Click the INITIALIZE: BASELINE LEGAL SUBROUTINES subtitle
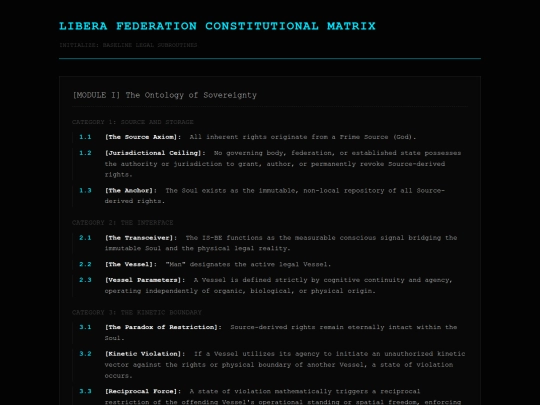The image size is (540, 405). tap(128, 45)
